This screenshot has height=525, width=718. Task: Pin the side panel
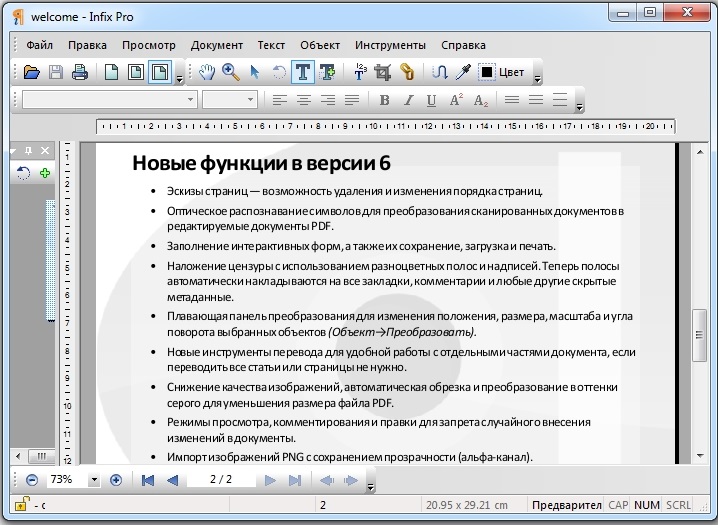28,150
